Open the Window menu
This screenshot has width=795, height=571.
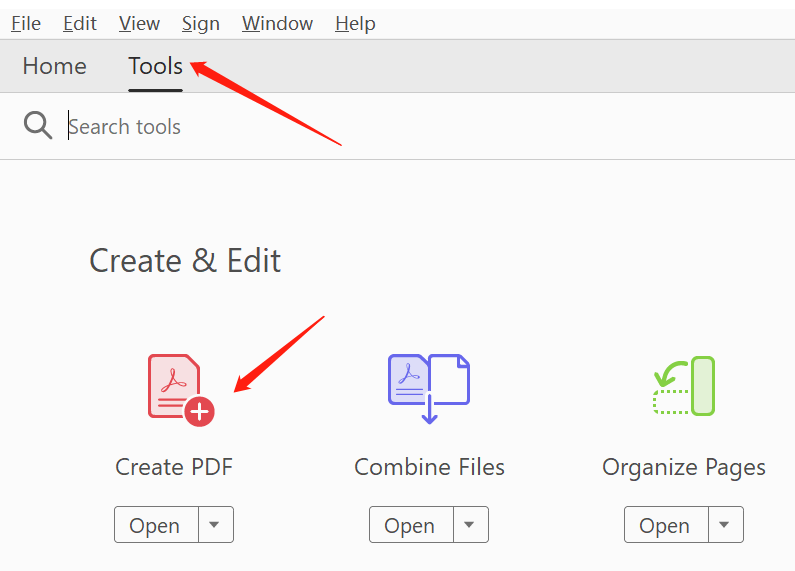[x=277, y=23]
